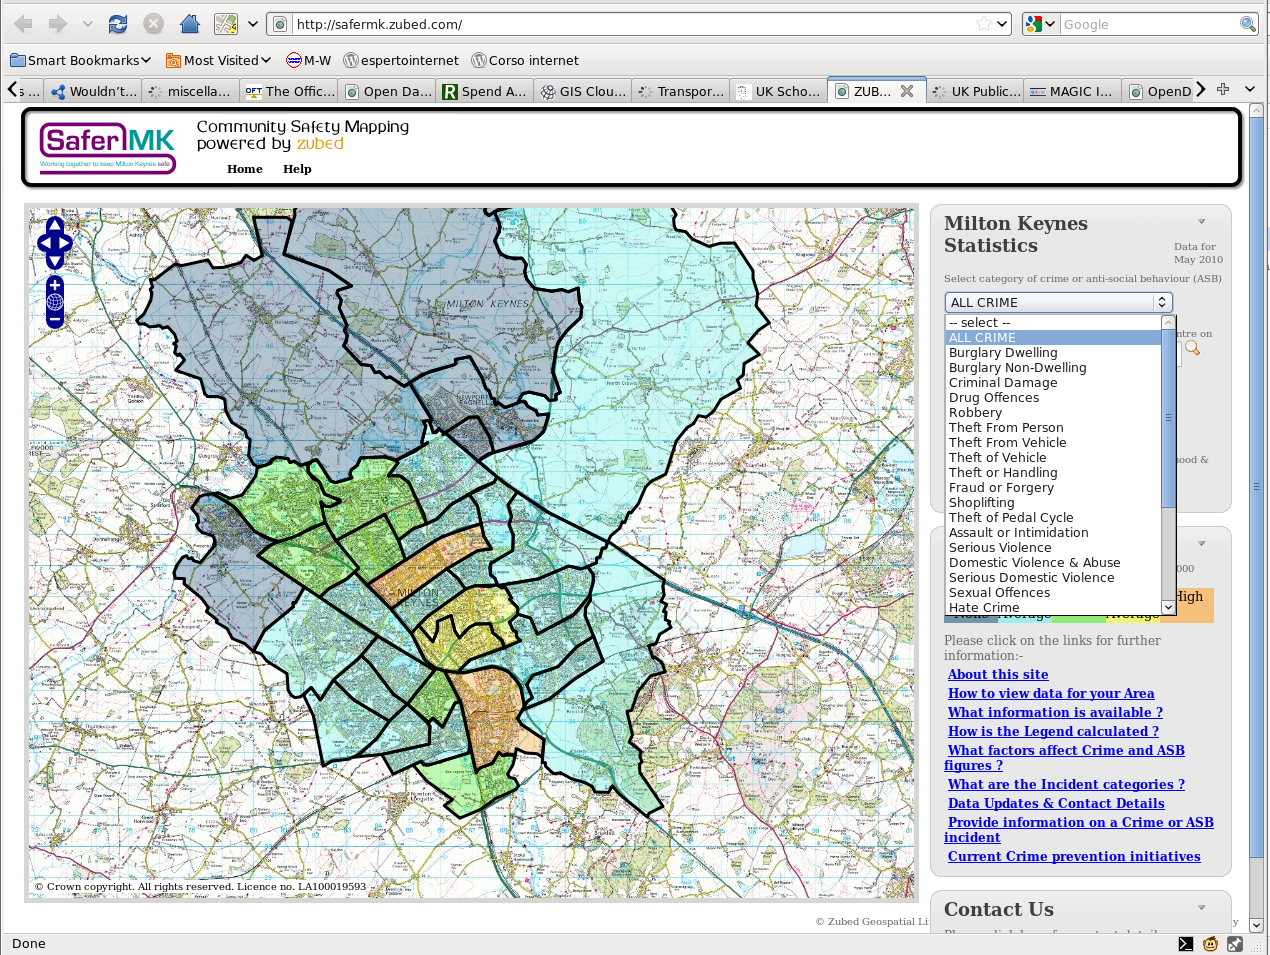Select Drug Offences from the crime list
Viewport: 1270px width, 955px height.
(1053, 398)
